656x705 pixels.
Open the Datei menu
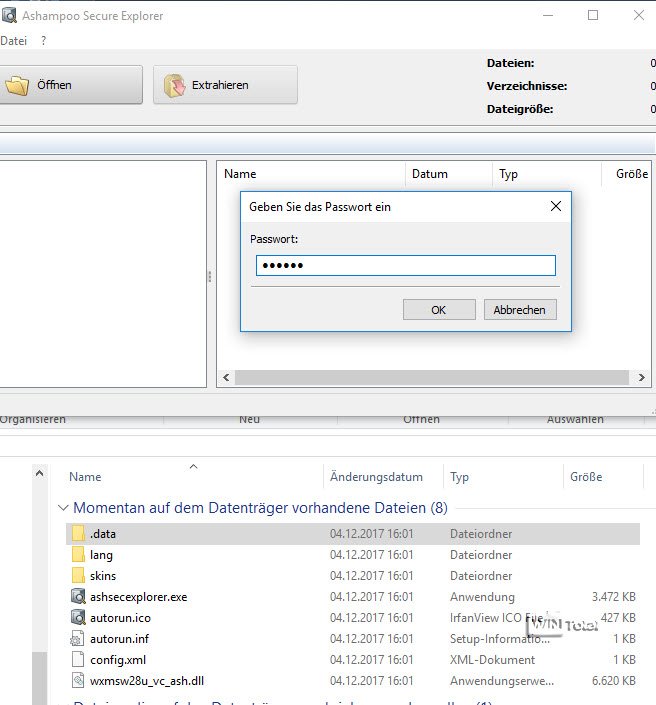13,41
